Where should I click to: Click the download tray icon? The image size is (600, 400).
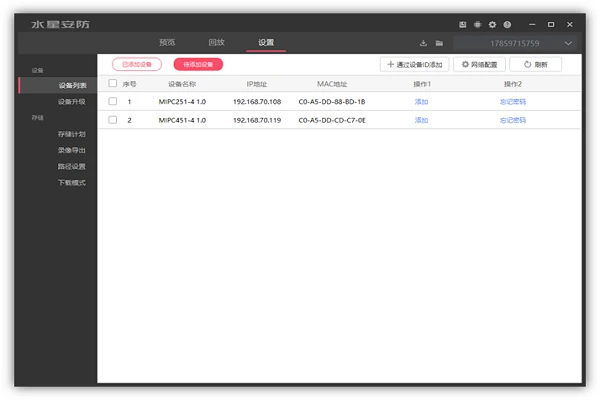[423, 43]
